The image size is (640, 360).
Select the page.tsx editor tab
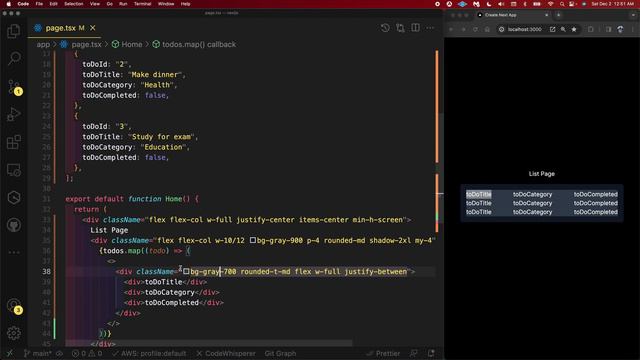pyautogui.click(x=64, y=28)
